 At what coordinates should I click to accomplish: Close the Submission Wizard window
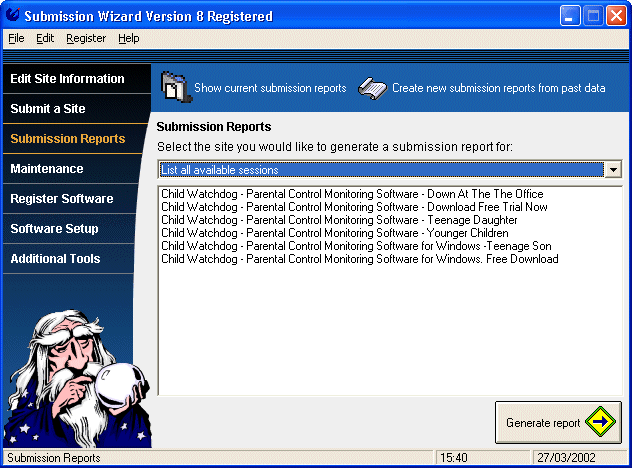[x=617, y=16]
